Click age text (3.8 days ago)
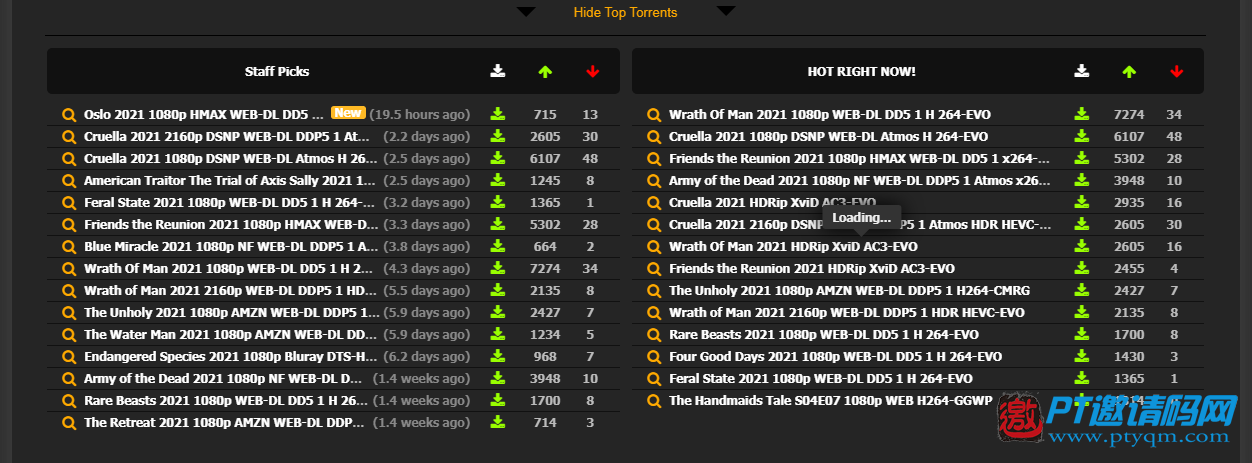1252x463 pixels. (427, 246)
